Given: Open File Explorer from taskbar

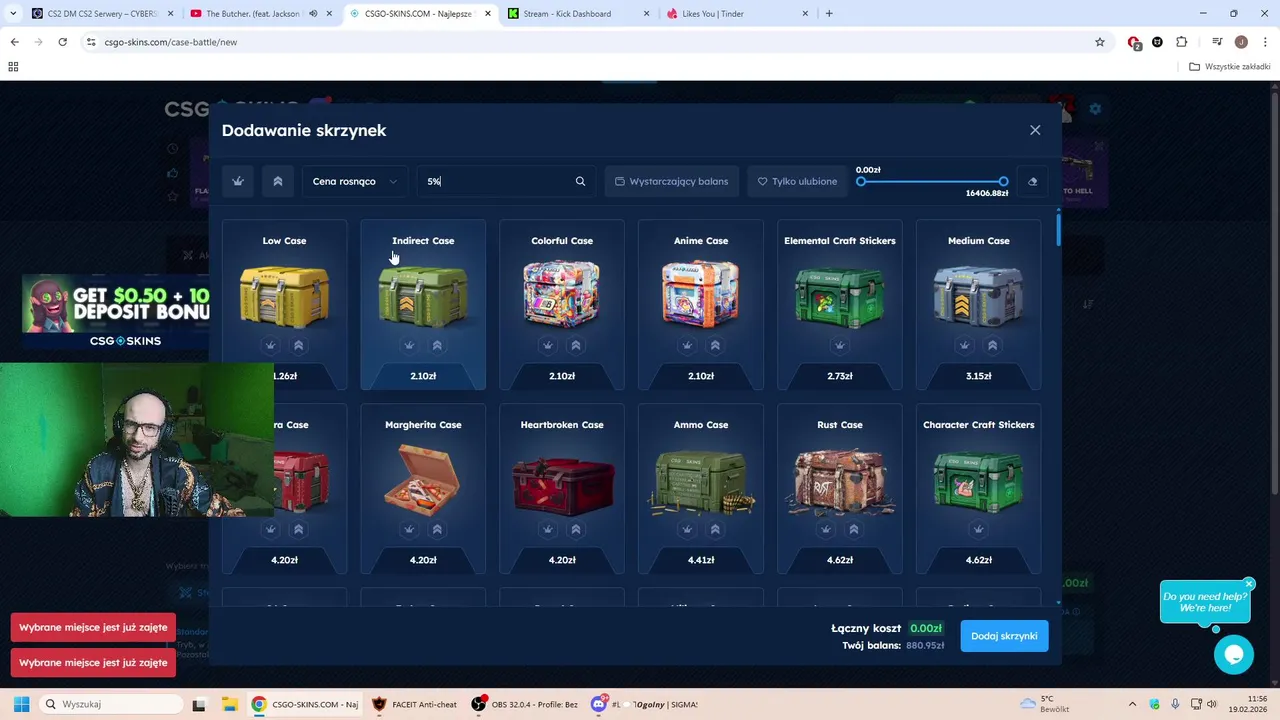Looking at the screenshot, I should coord(228,704).
